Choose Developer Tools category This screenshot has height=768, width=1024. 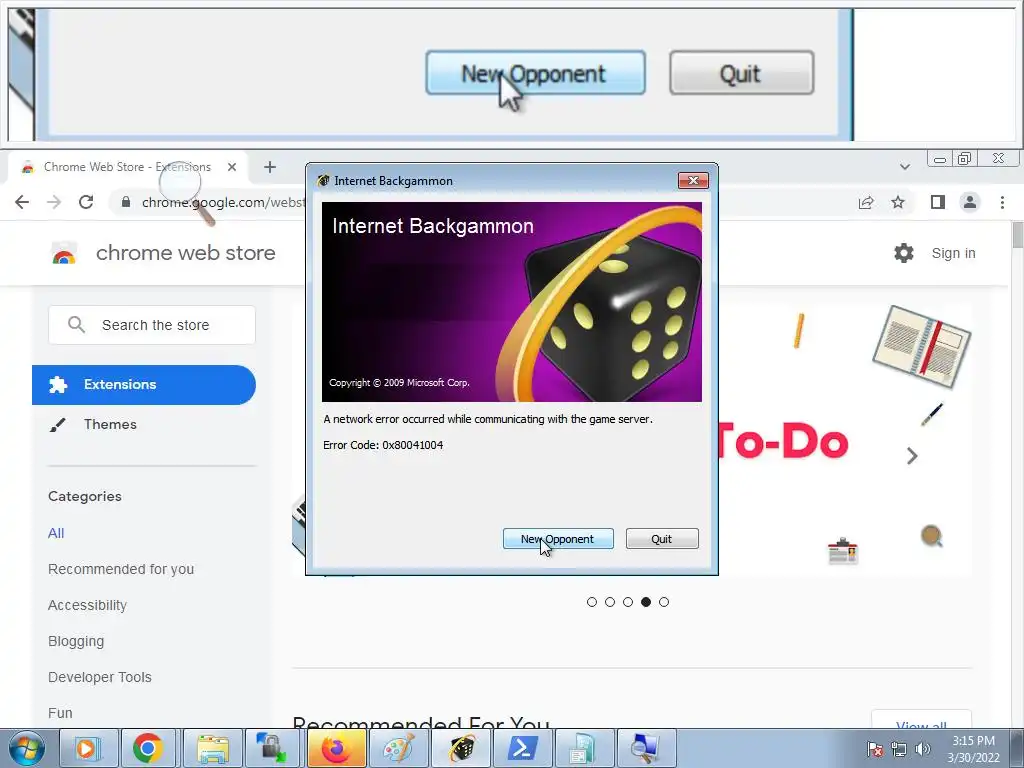(x=100, y=677)
